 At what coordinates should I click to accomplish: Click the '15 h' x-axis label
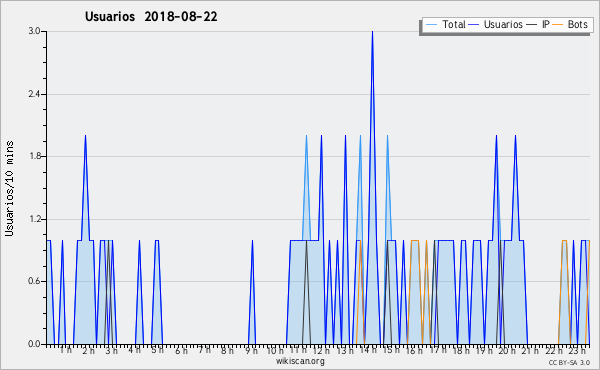pyautogui.click(x=391, y=350)
